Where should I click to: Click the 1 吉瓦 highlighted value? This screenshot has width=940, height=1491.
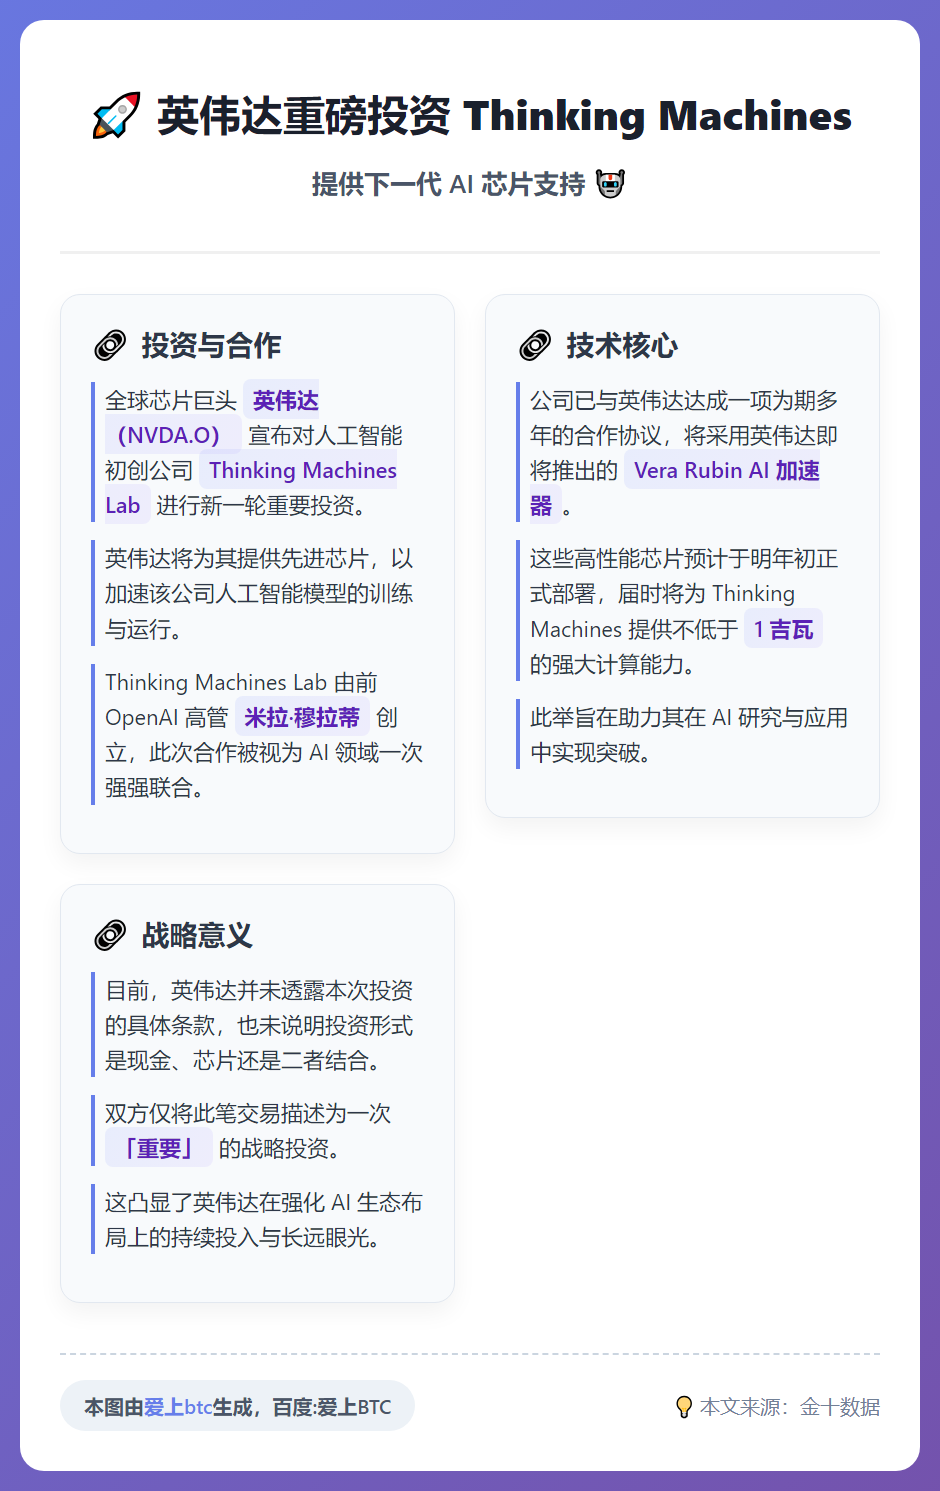click(783, 629)
